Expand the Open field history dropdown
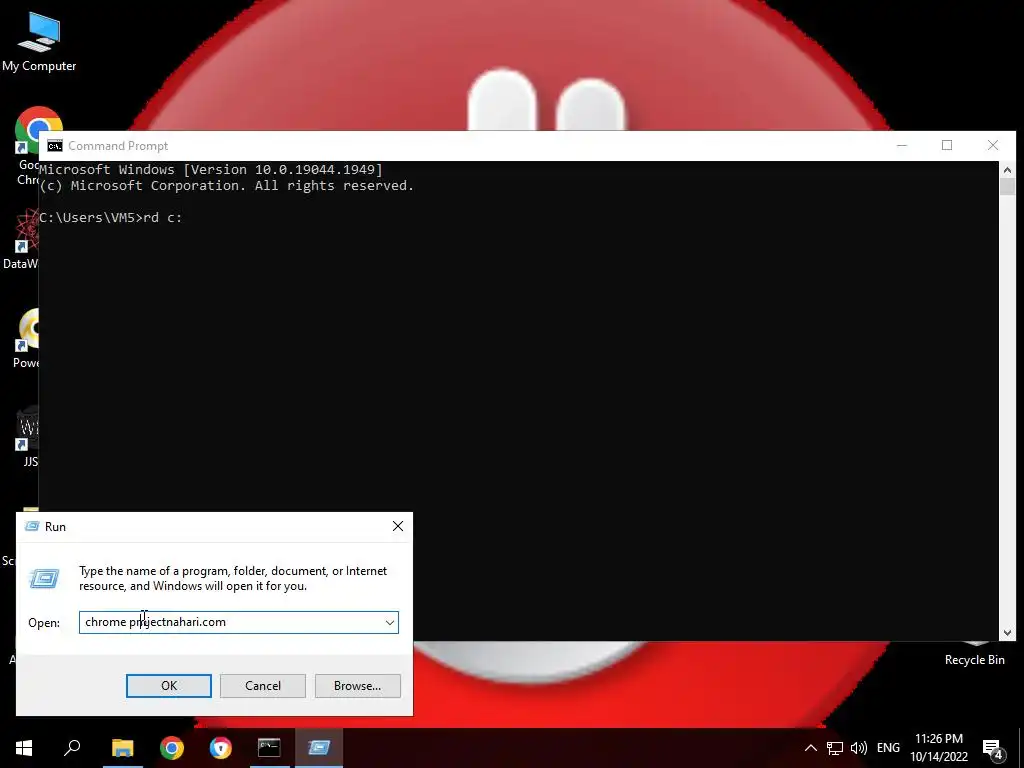Screen dimensions: 1024x768 [390, 622]
